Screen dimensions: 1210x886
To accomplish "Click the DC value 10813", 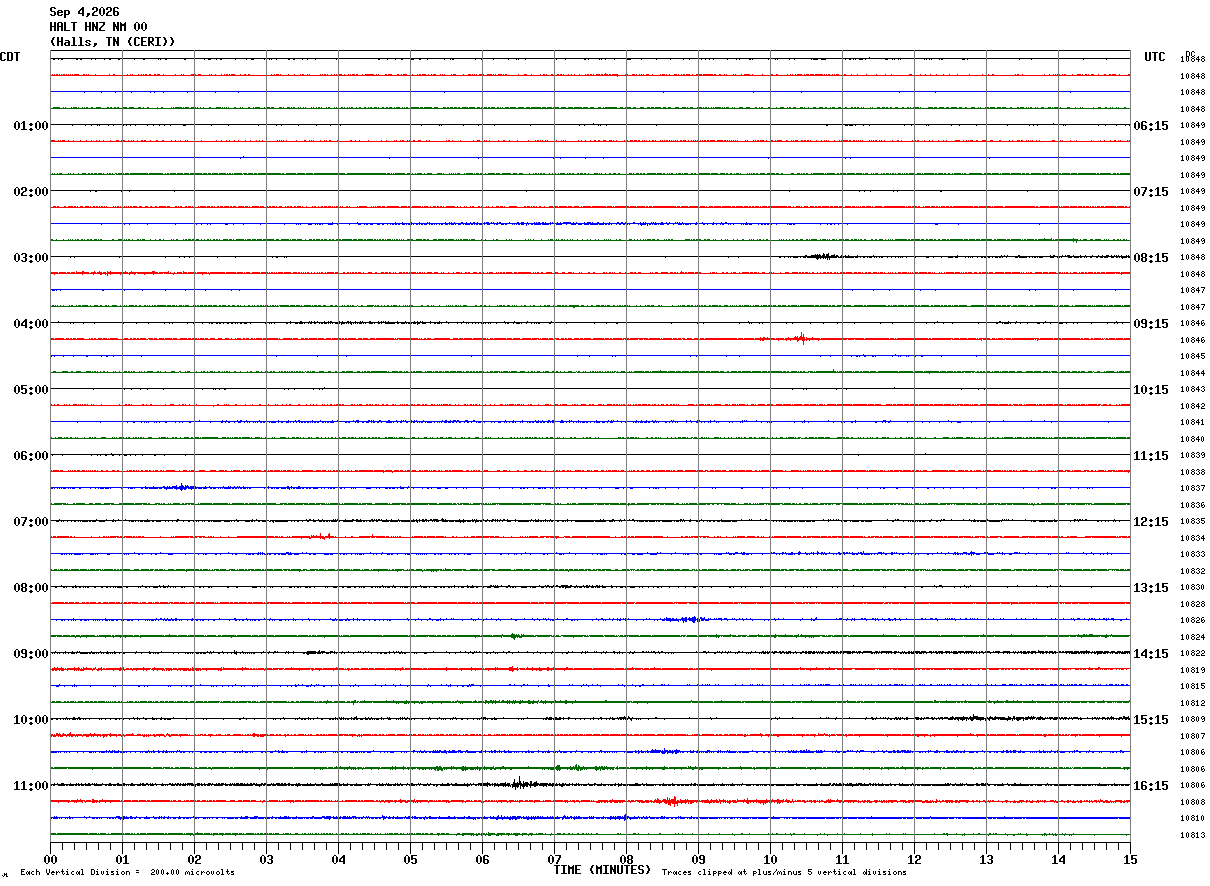I will [1192, 836].
